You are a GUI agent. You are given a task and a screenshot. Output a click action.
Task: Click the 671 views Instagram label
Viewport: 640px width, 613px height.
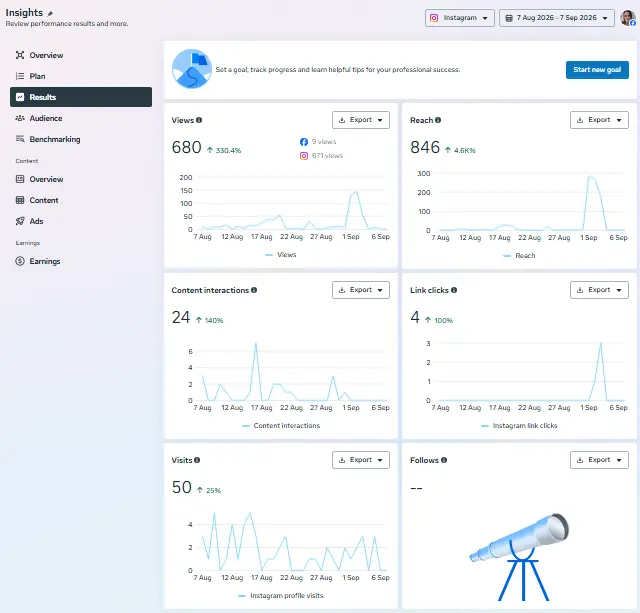click(327, 155)
